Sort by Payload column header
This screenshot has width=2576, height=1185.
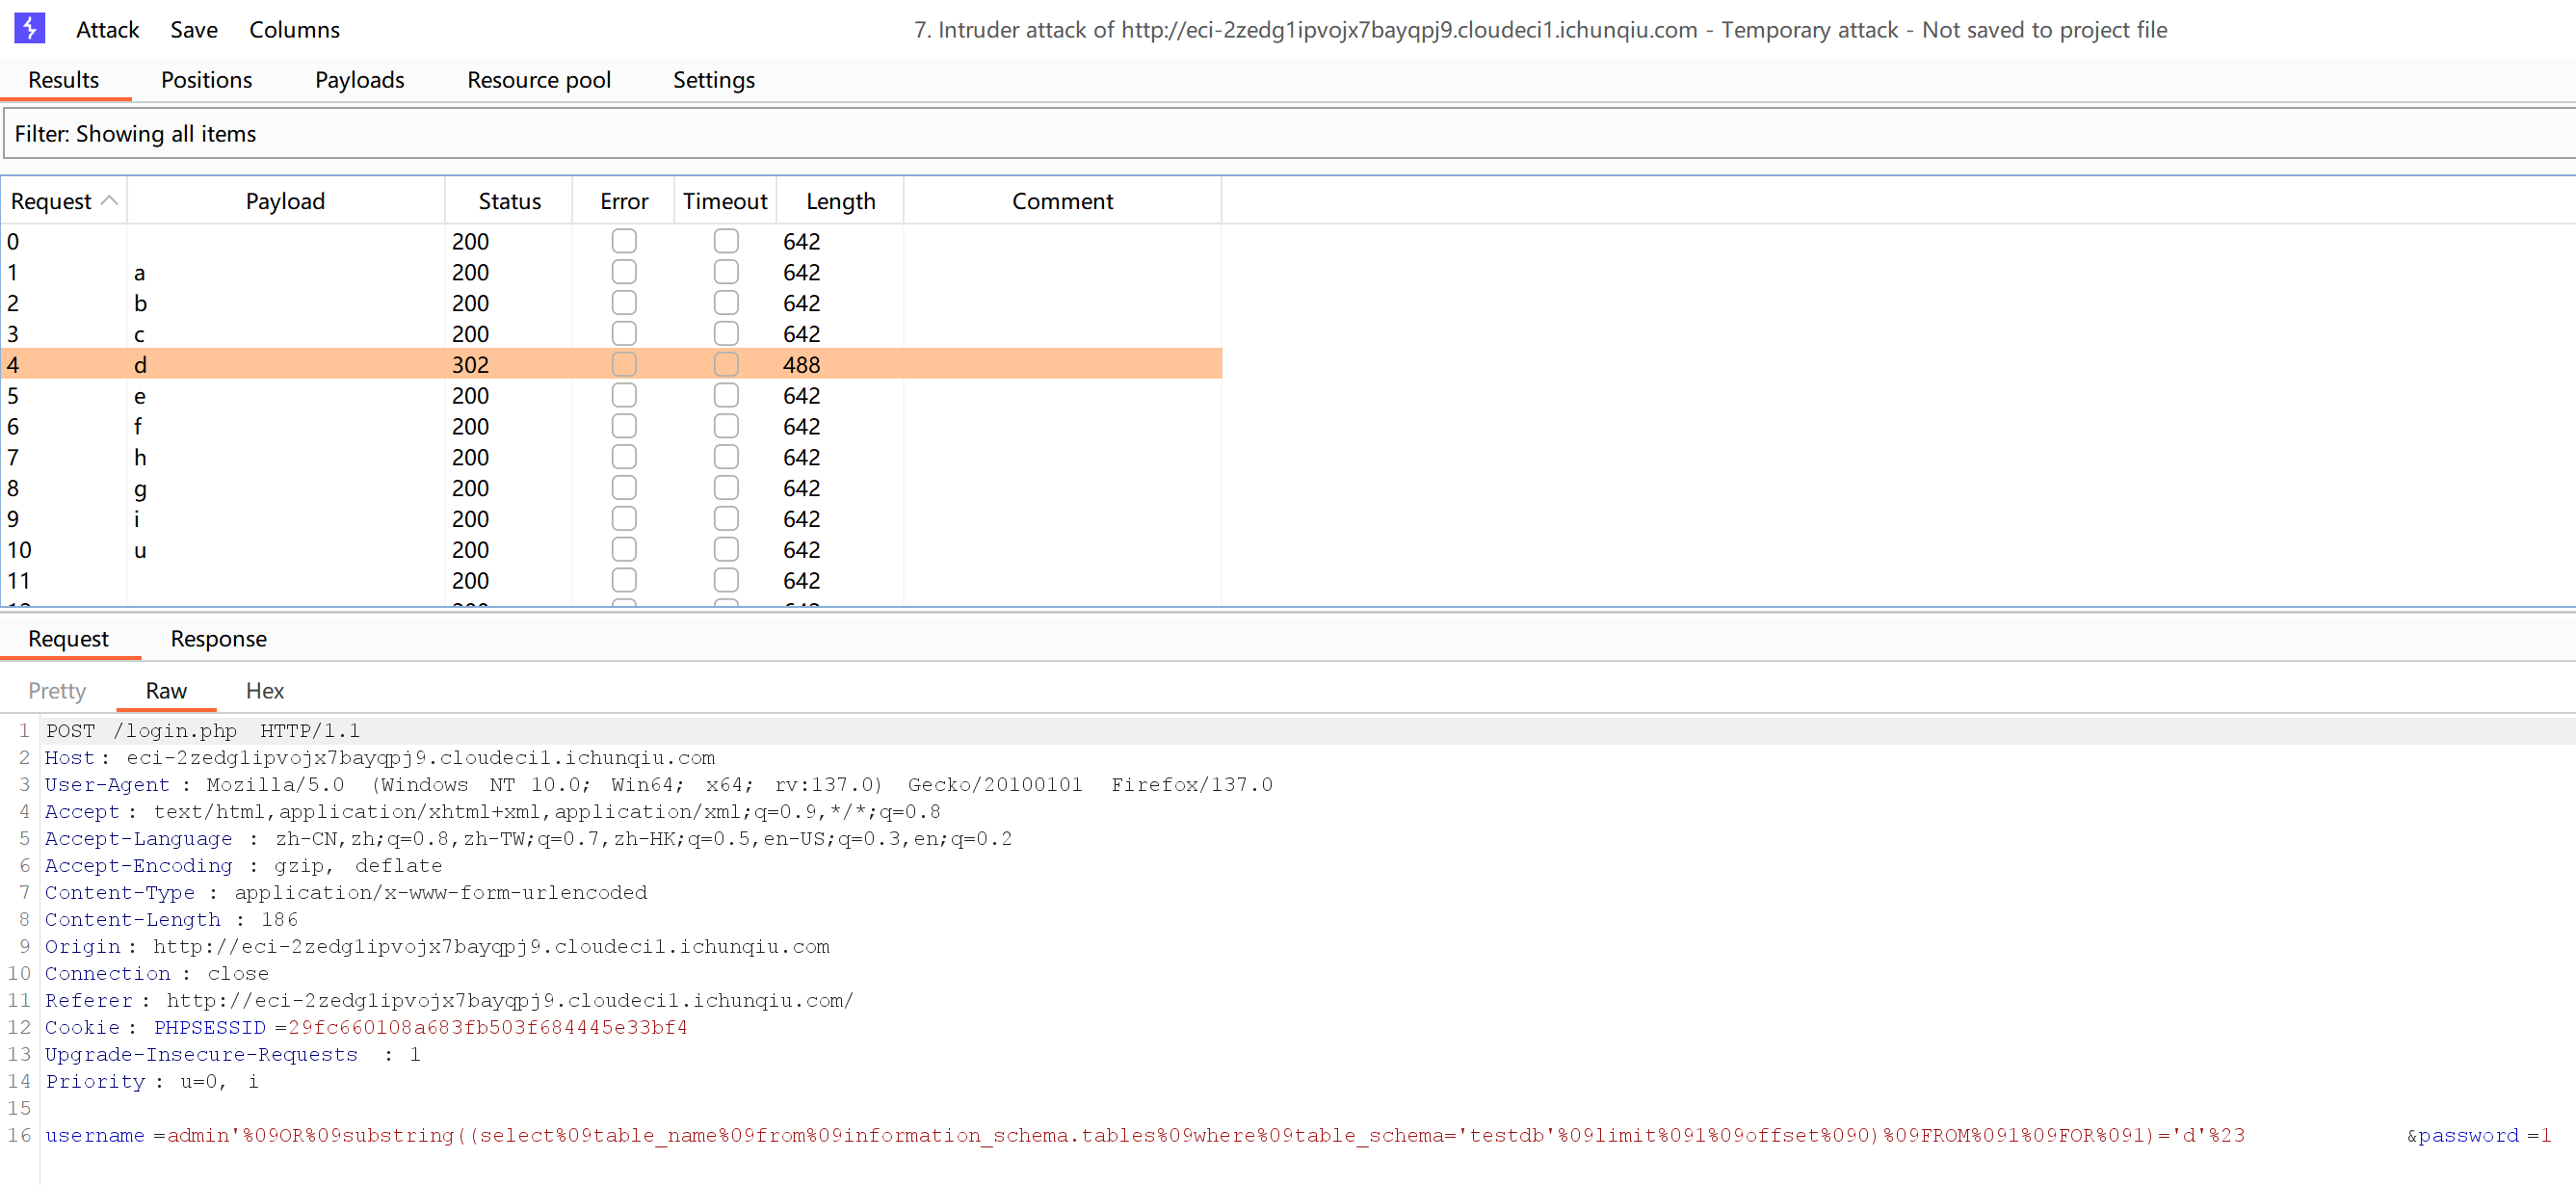point(285,201)
